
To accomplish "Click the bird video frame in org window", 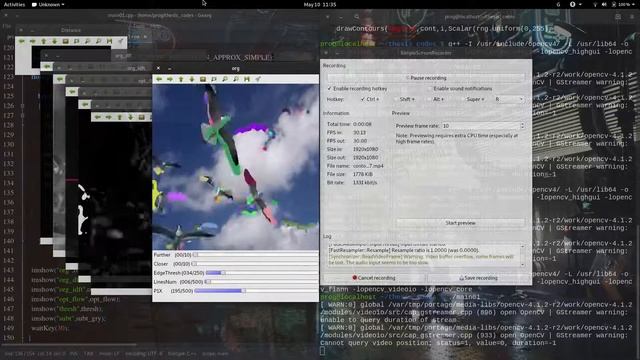I will [x=236, y=167].
